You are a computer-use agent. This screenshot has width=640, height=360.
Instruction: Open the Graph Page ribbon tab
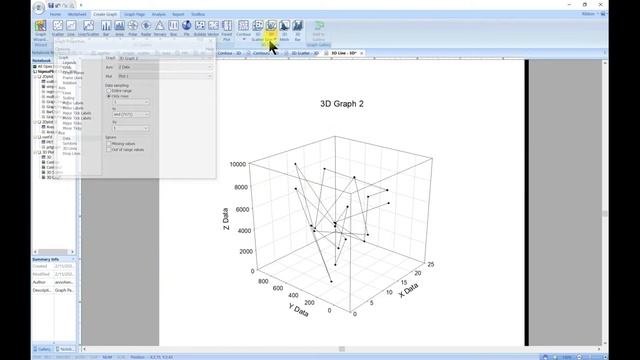point(134,14)
